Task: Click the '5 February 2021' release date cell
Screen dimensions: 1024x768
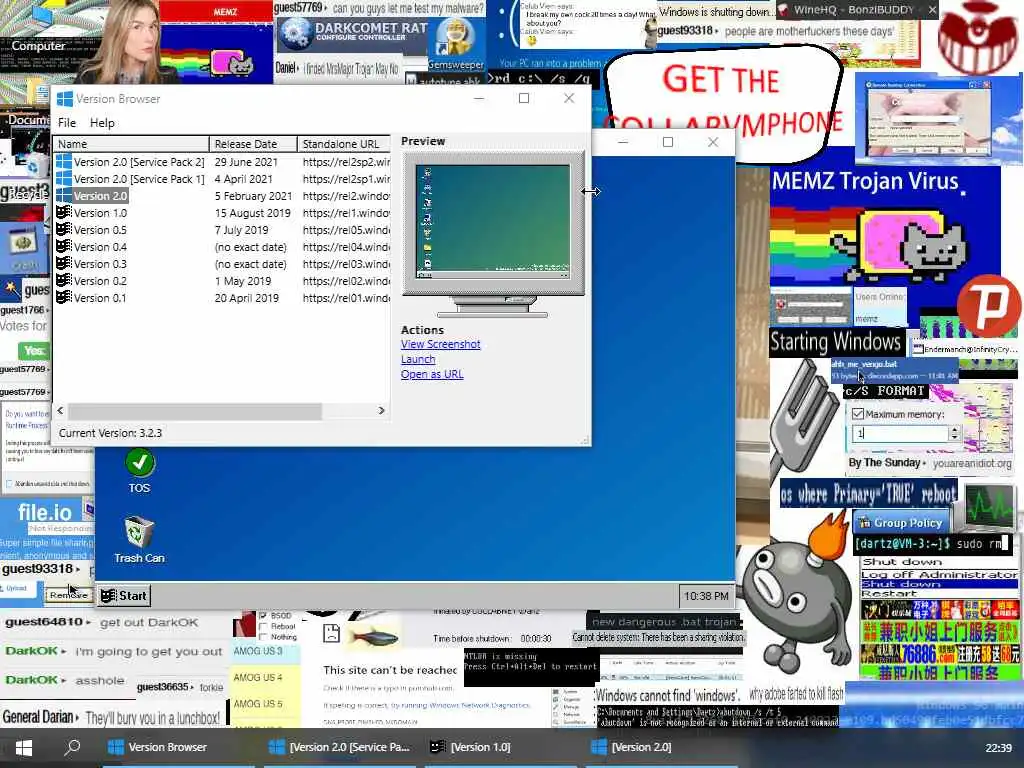Action: pos(253,196)
